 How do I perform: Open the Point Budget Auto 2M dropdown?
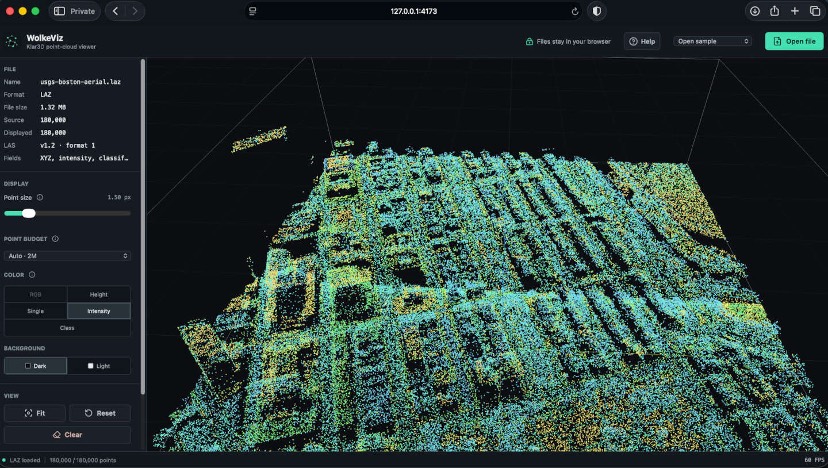(x=67, y=256)
